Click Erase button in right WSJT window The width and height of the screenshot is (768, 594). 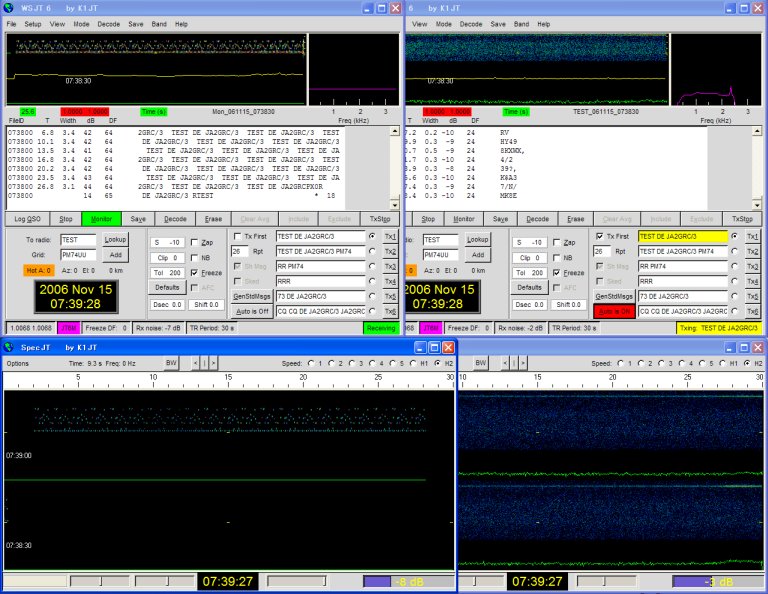pos(576,219)
